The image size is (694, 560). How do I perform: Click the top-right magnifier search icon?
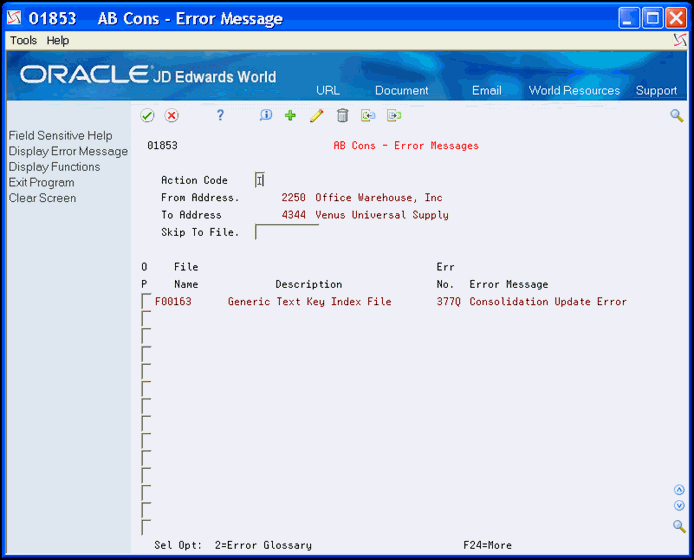(x=677, y=116)
